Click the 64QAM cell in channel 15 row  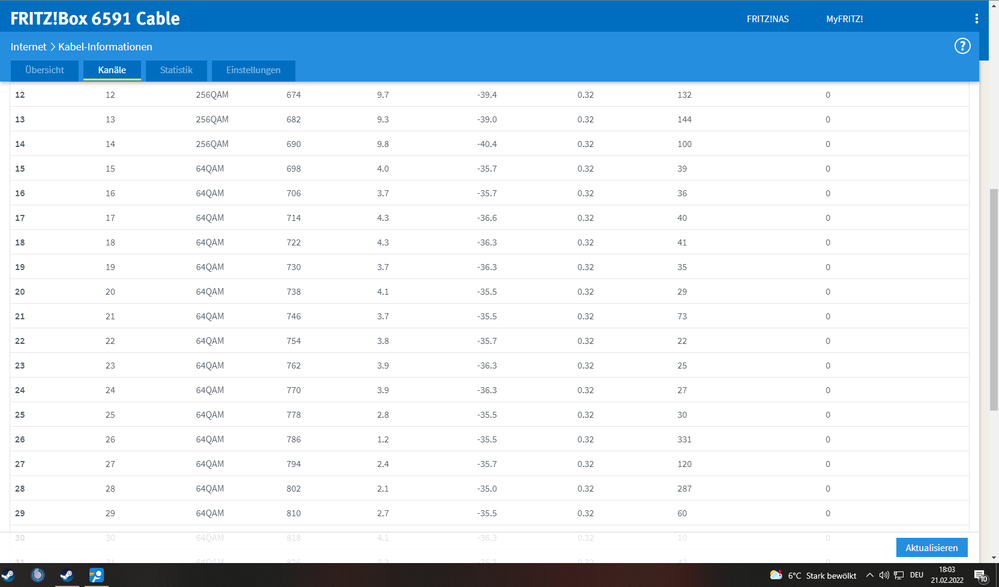pos(210,169)
